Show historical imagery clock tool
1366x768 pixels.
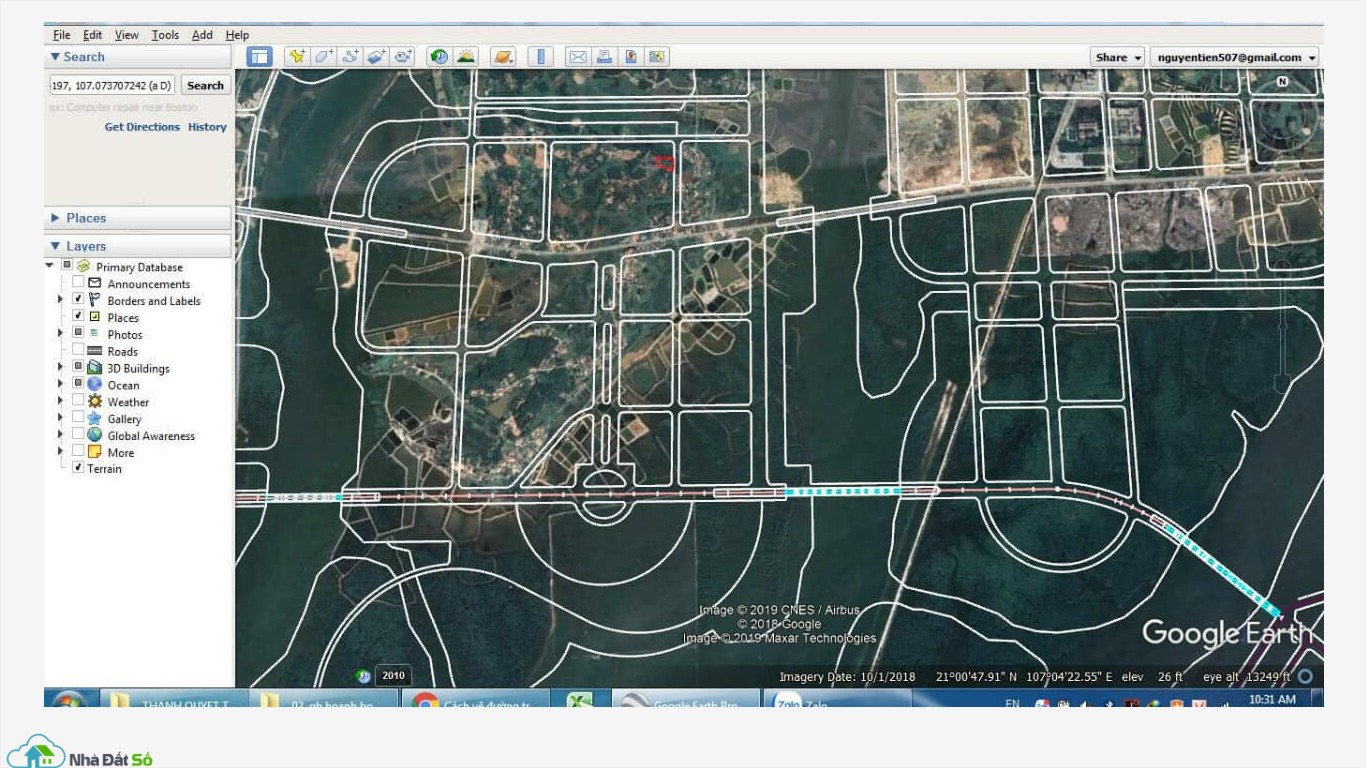(x=439, y=57)
